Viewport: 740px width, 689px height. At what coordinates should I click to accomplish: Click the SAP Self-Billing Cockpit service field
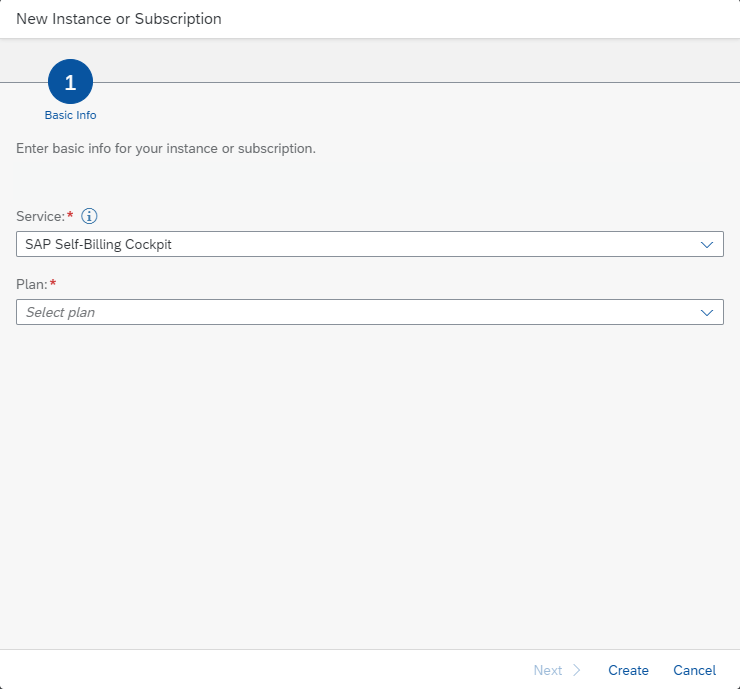(x=370, y=244)
